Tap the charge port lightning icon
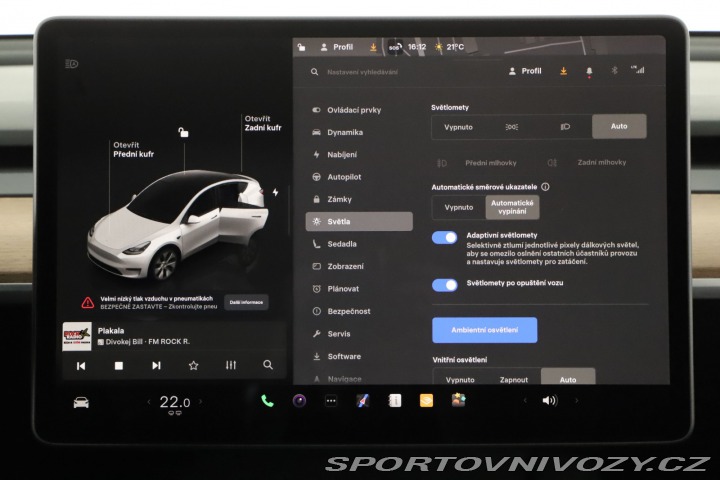 (x=276, y=192)
